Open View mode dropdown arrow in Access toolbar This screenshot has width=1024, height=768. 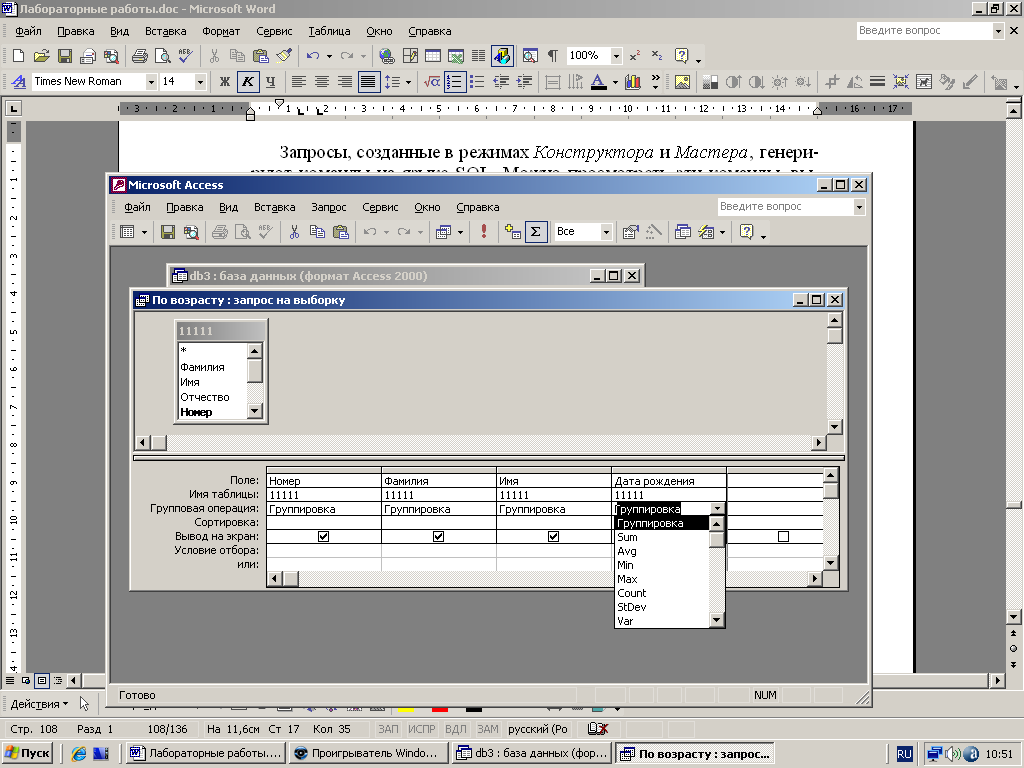(144, 232)
